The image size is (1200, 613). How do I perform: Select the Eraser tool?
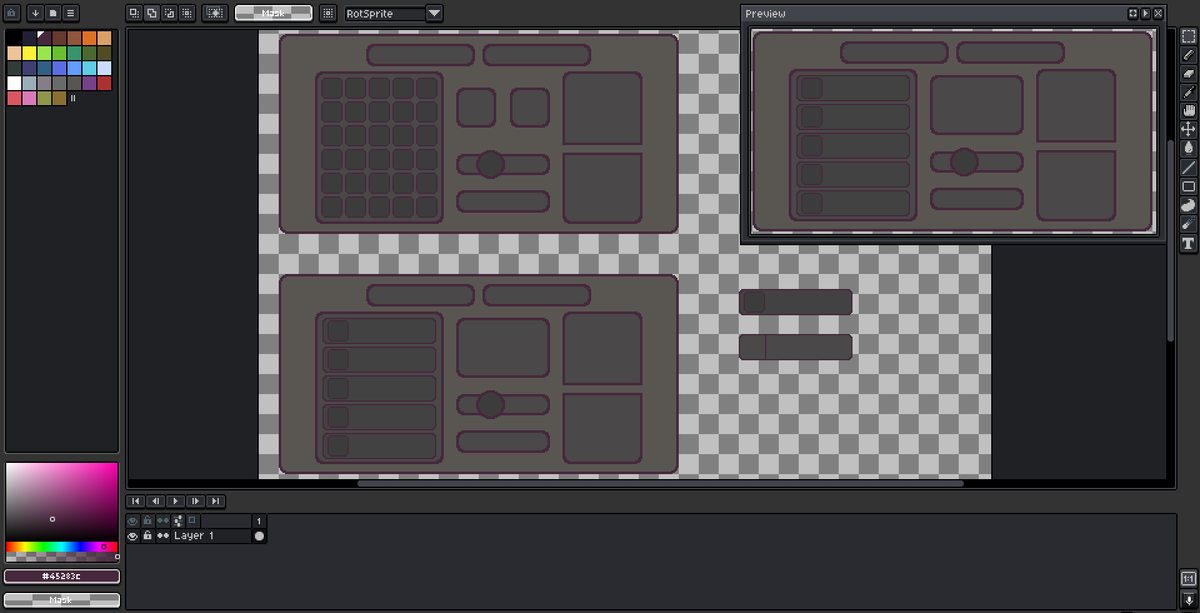tap(1188, 74)
